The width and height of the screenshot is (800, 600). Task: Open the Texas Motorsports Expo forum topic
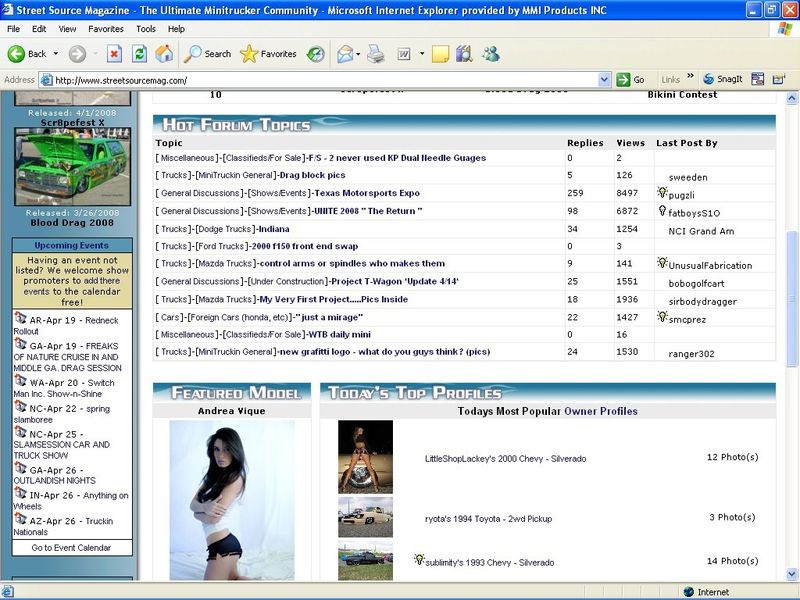click(367, 193)
